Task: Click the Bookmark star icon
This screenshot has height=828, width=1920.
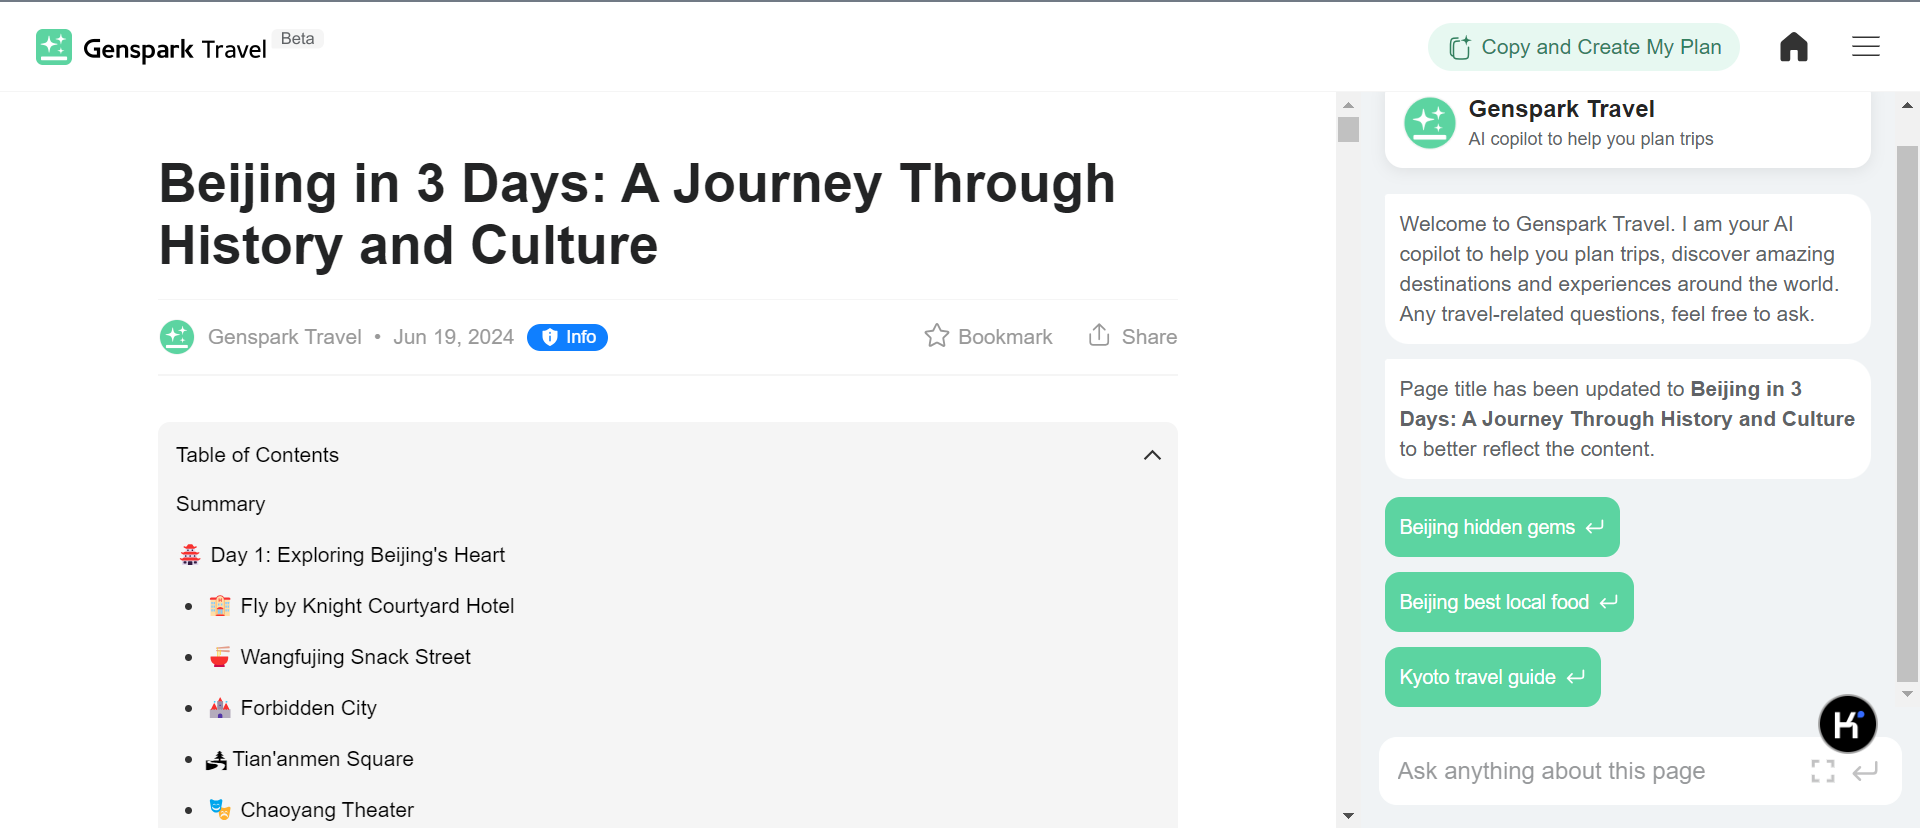Action: click(x=936, y=336)
